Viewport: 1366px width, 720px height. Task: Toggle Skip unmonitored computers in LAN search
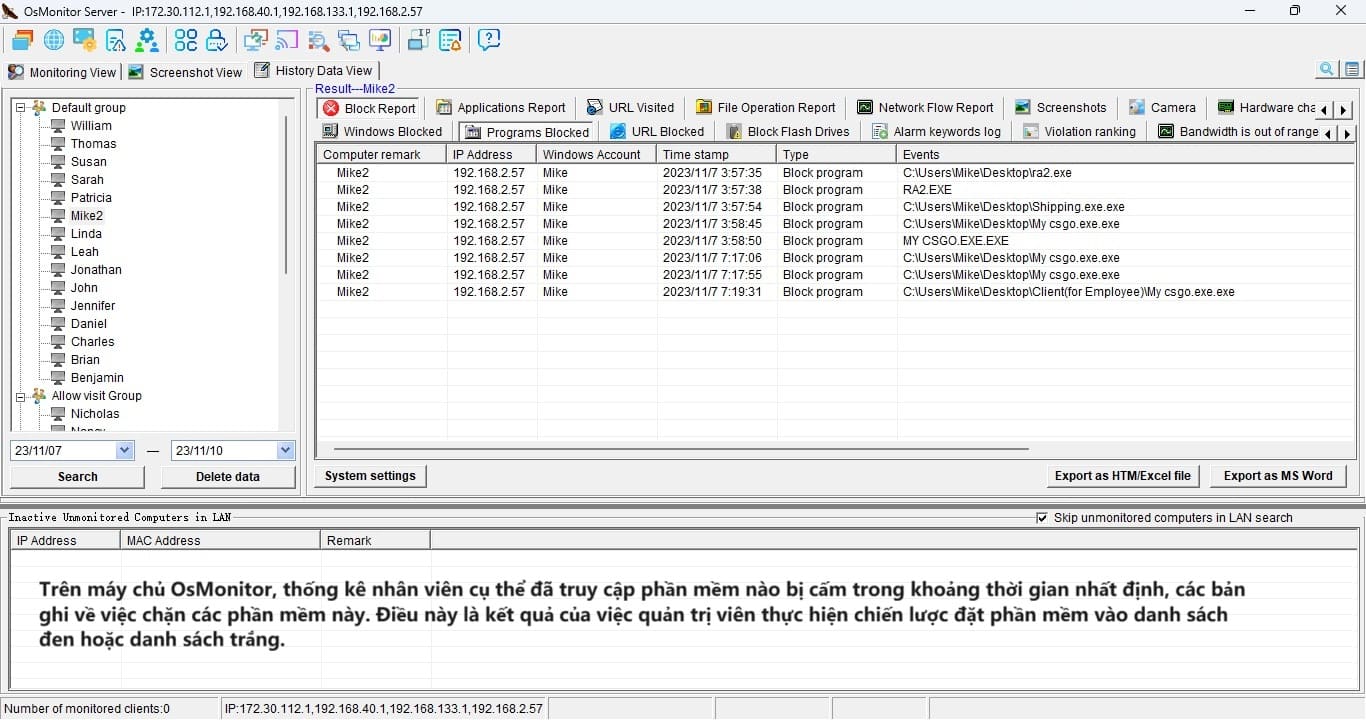1042,518
